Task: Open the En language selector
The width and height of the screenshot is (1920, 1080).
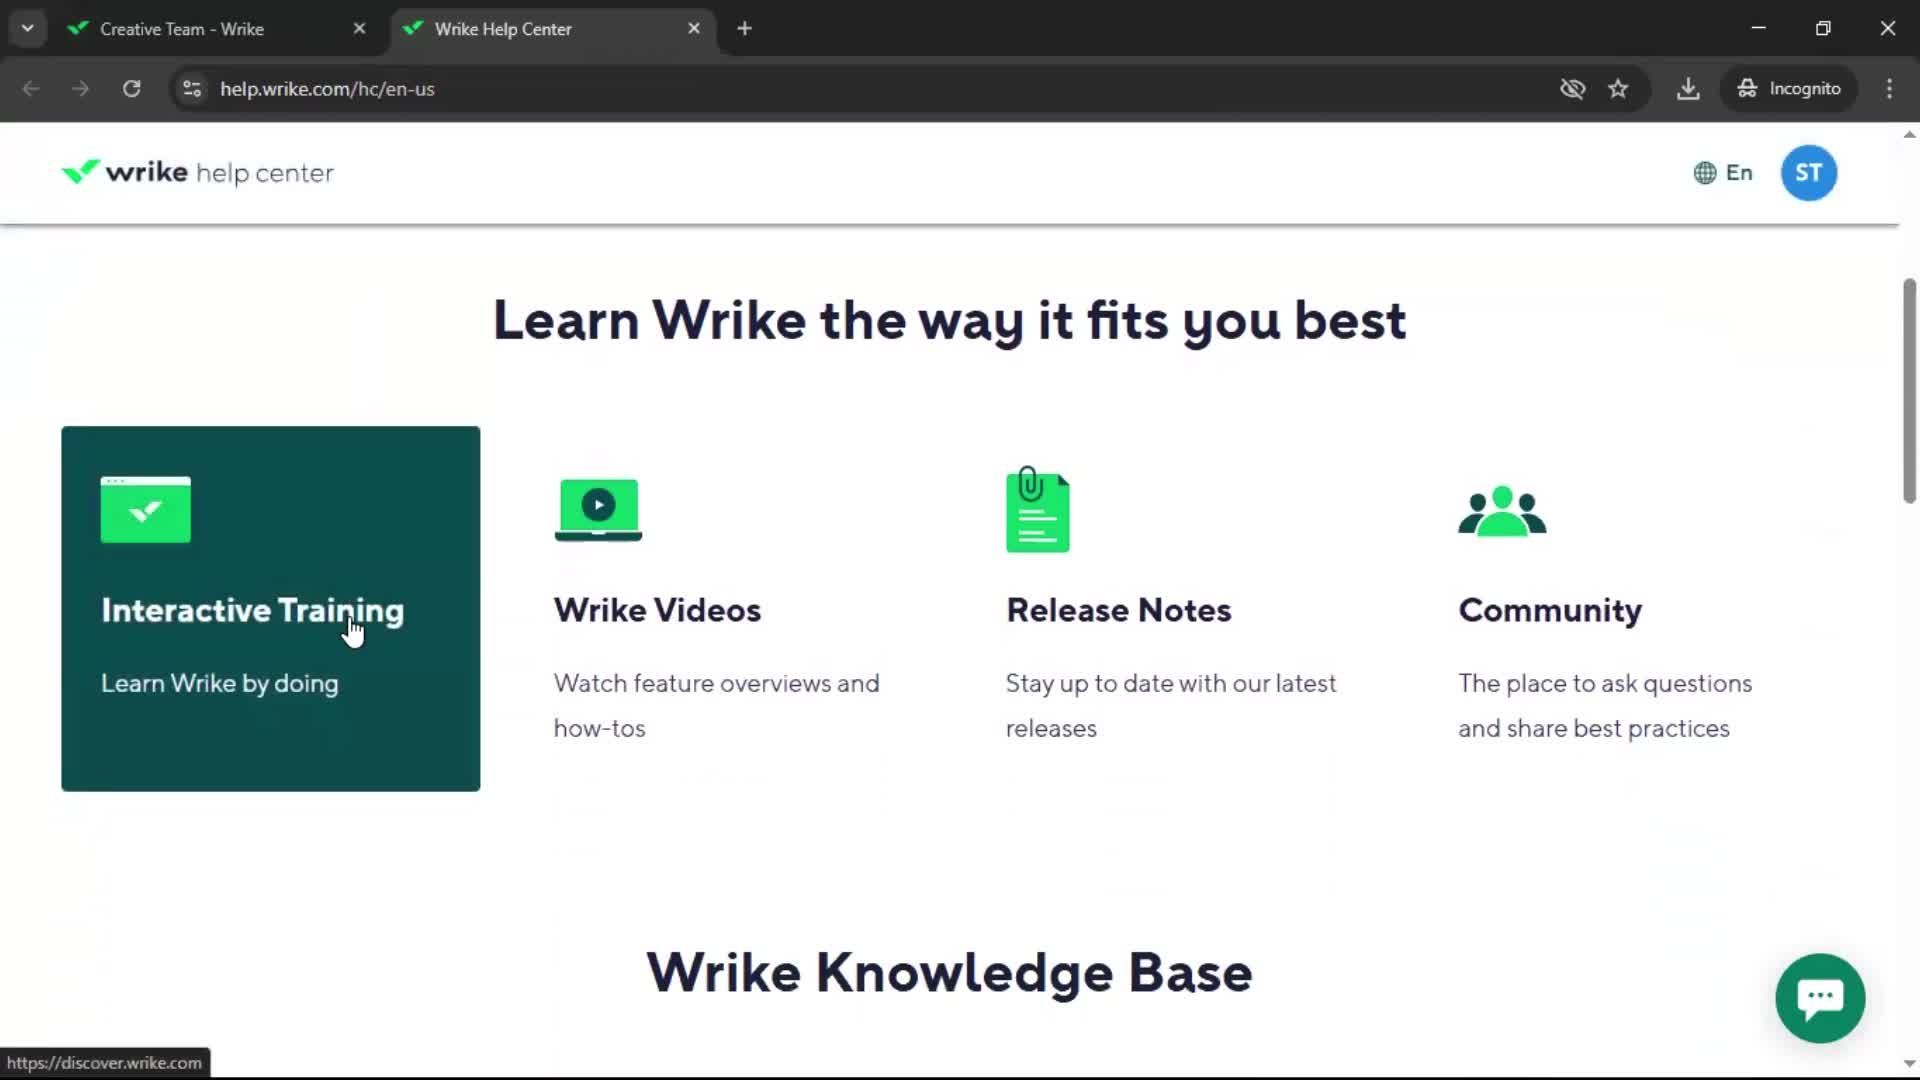Action: coord(1722,173)
